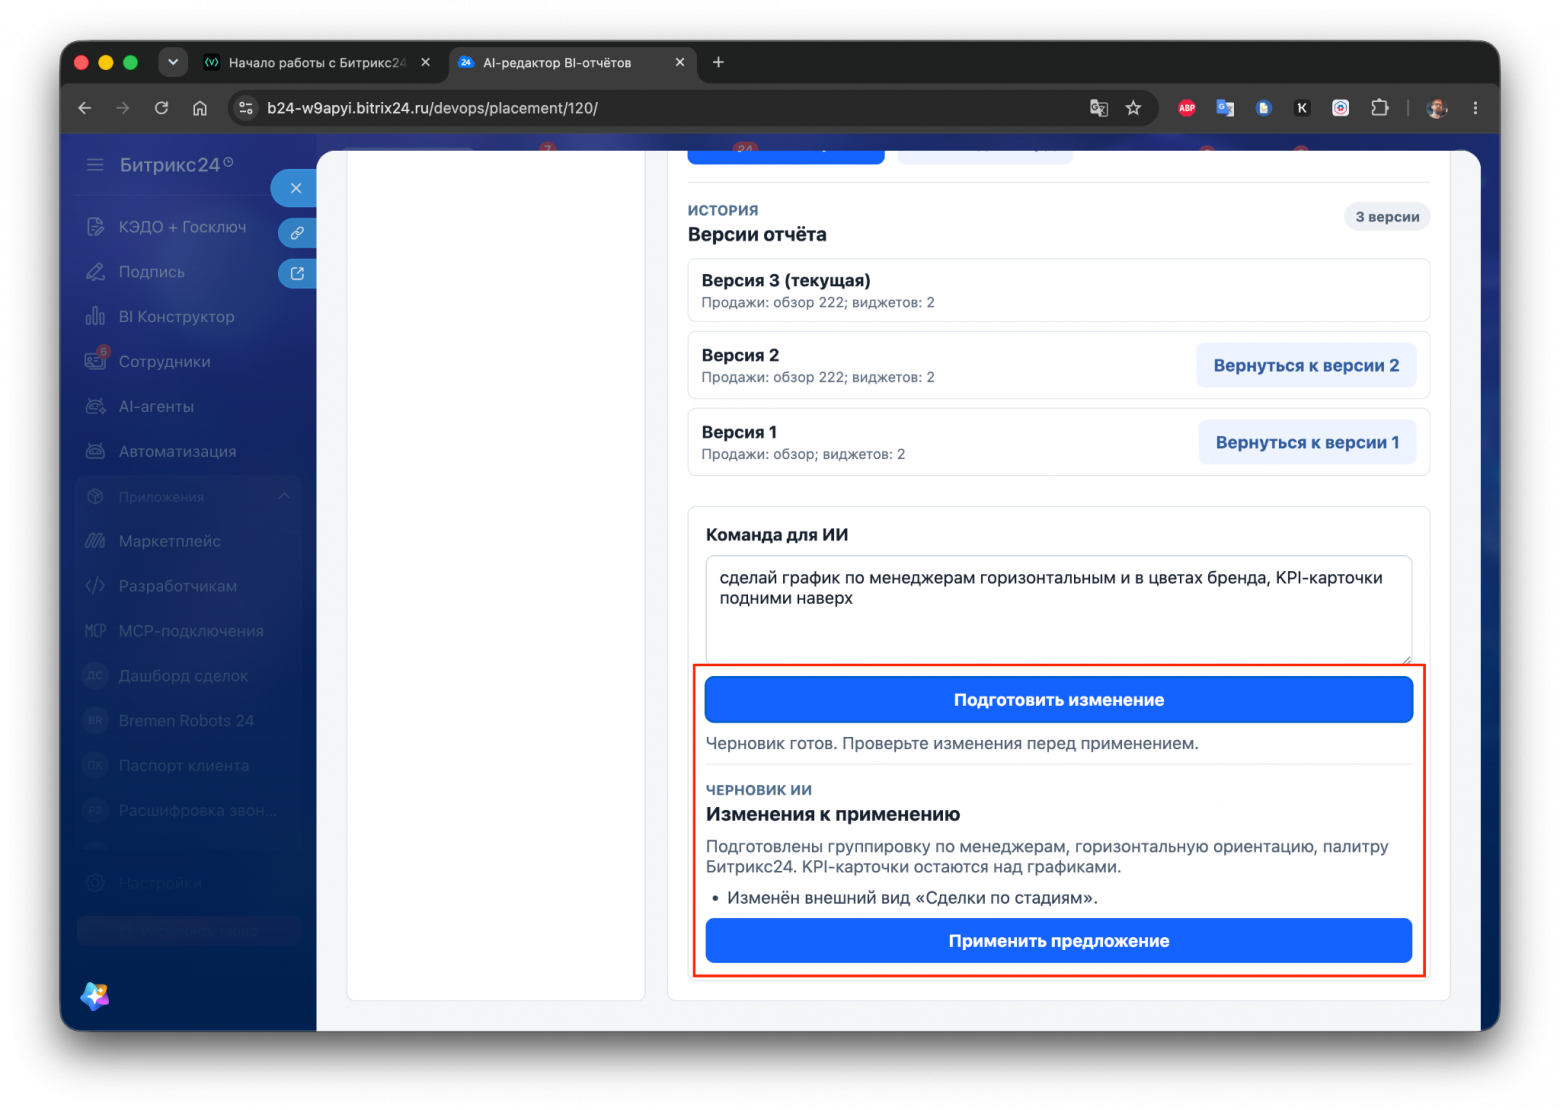Open Дашборд сделок app
1560x1110 pixels.
tap(183, 676)
